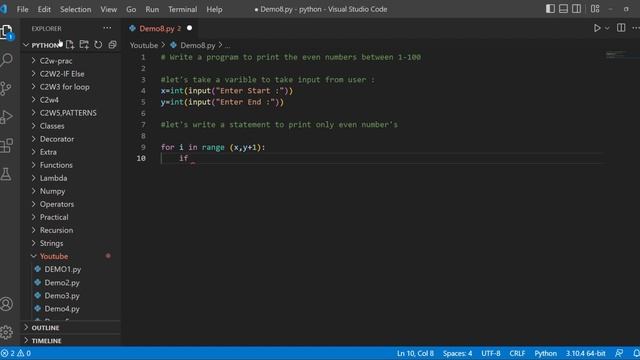640x360 pixels.
Task: Open the Edit menu
Action: (x=44, y=9)
